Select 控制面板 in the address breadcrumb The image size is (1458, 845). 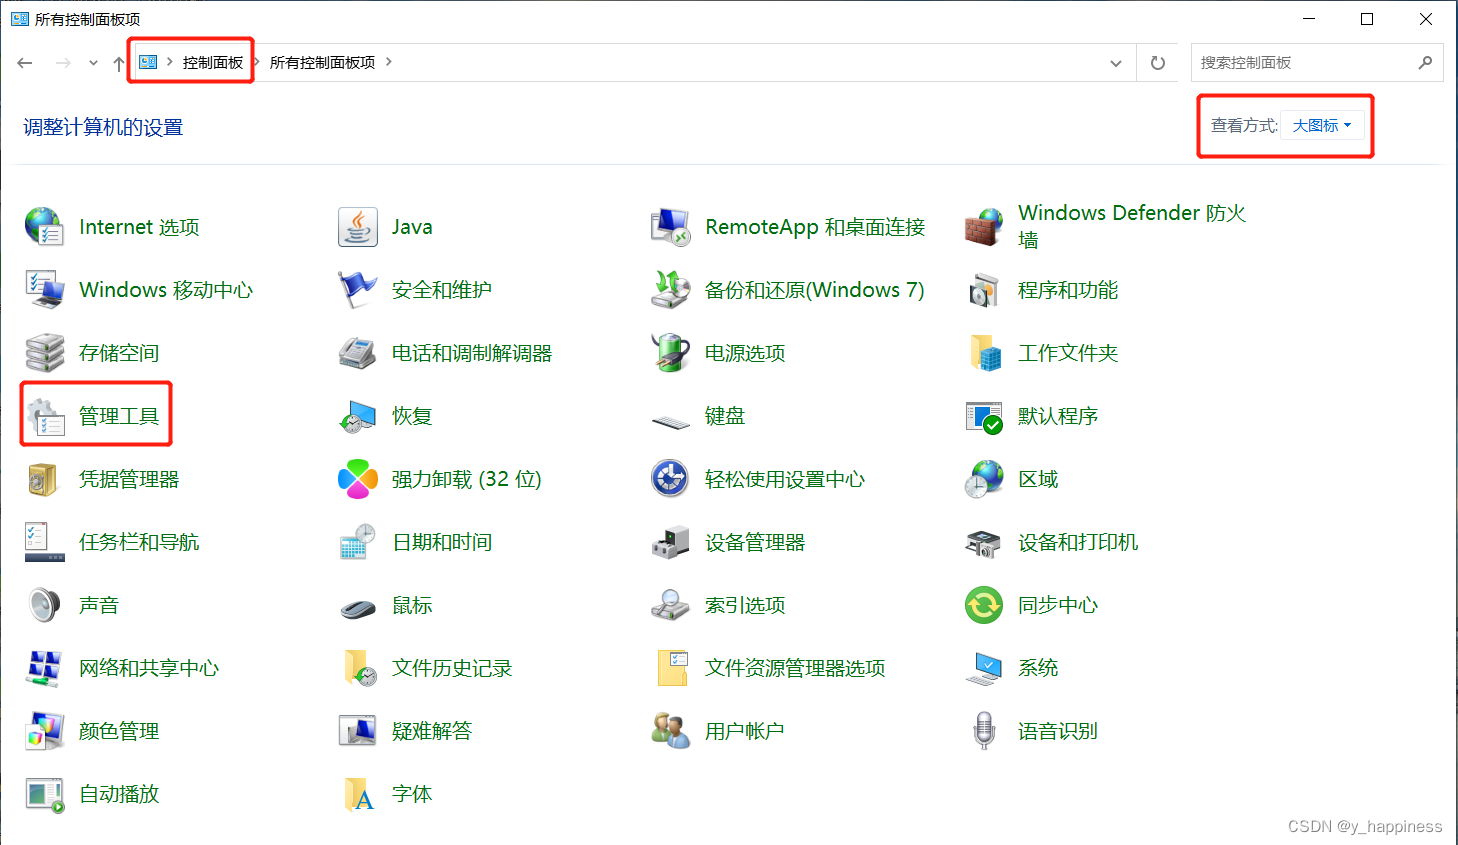point(213,62)
